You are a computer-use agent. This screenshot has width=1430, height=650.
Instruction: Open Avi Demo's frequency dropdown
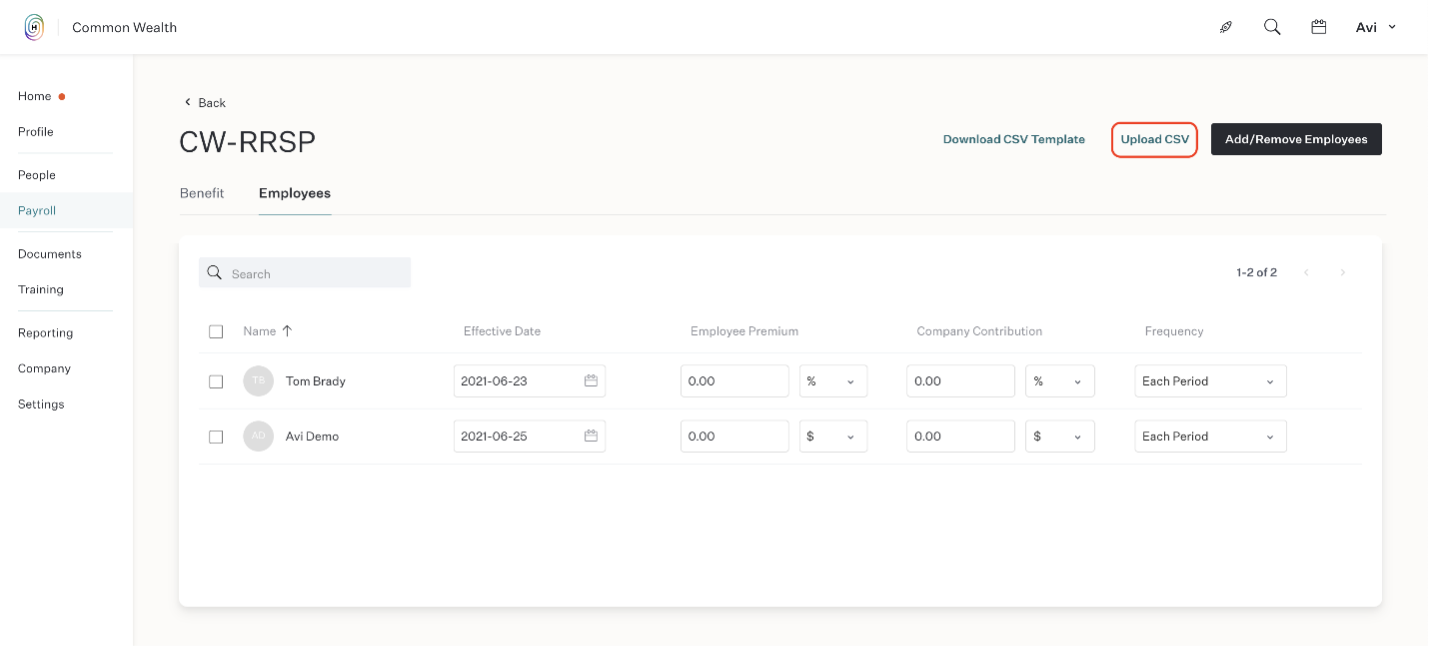tap(1210, 436)
